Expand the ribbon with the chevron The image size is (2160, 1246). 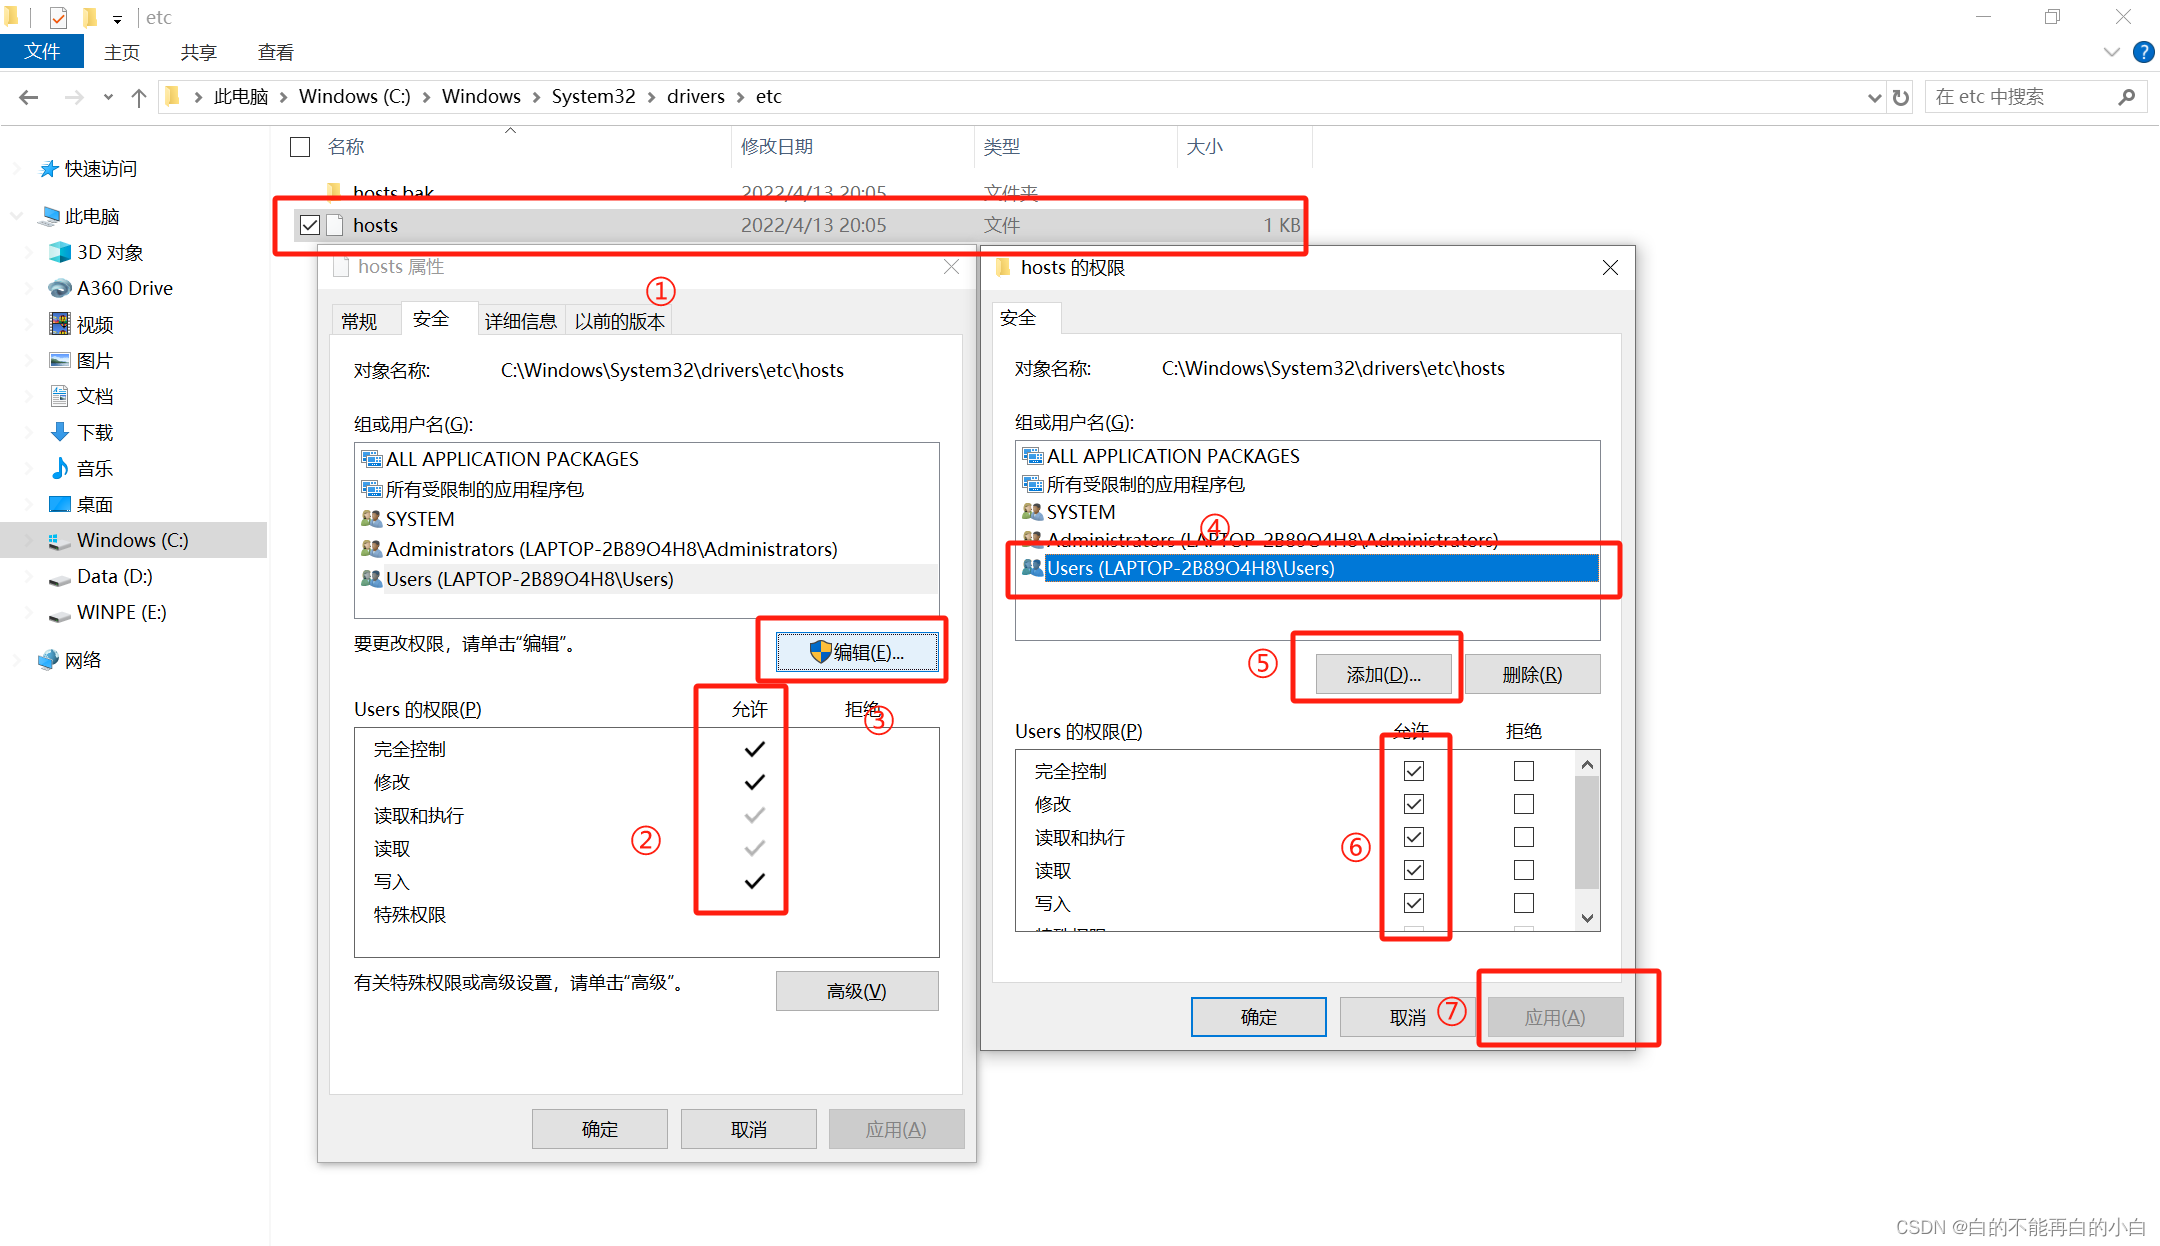pos(2111,52)
